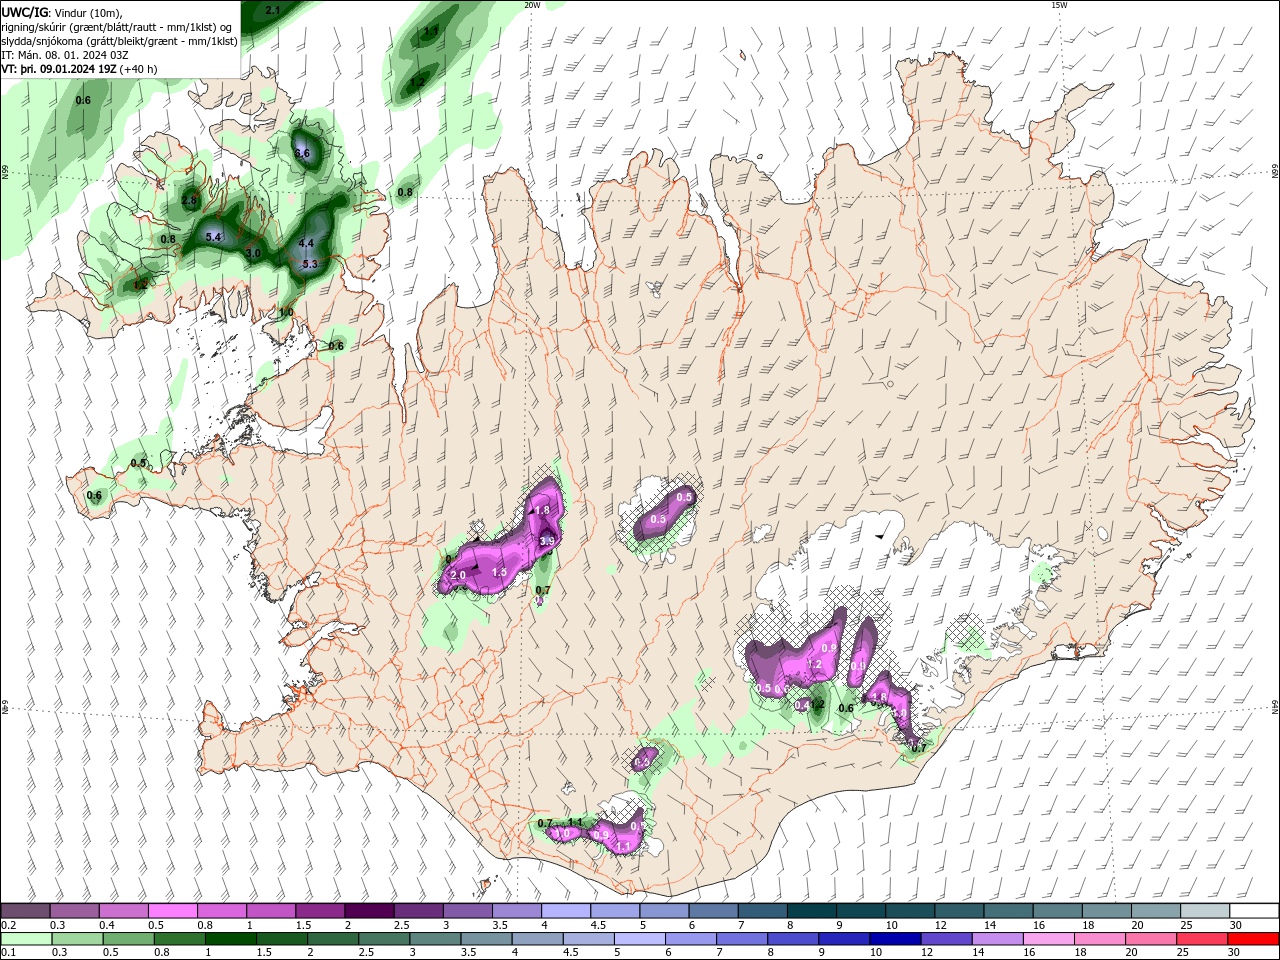1280x960 pixels.
Task: Select the light lavender 4–4.5 snow scale swatch
Action: pyautogui.click(x=564, y=910)
